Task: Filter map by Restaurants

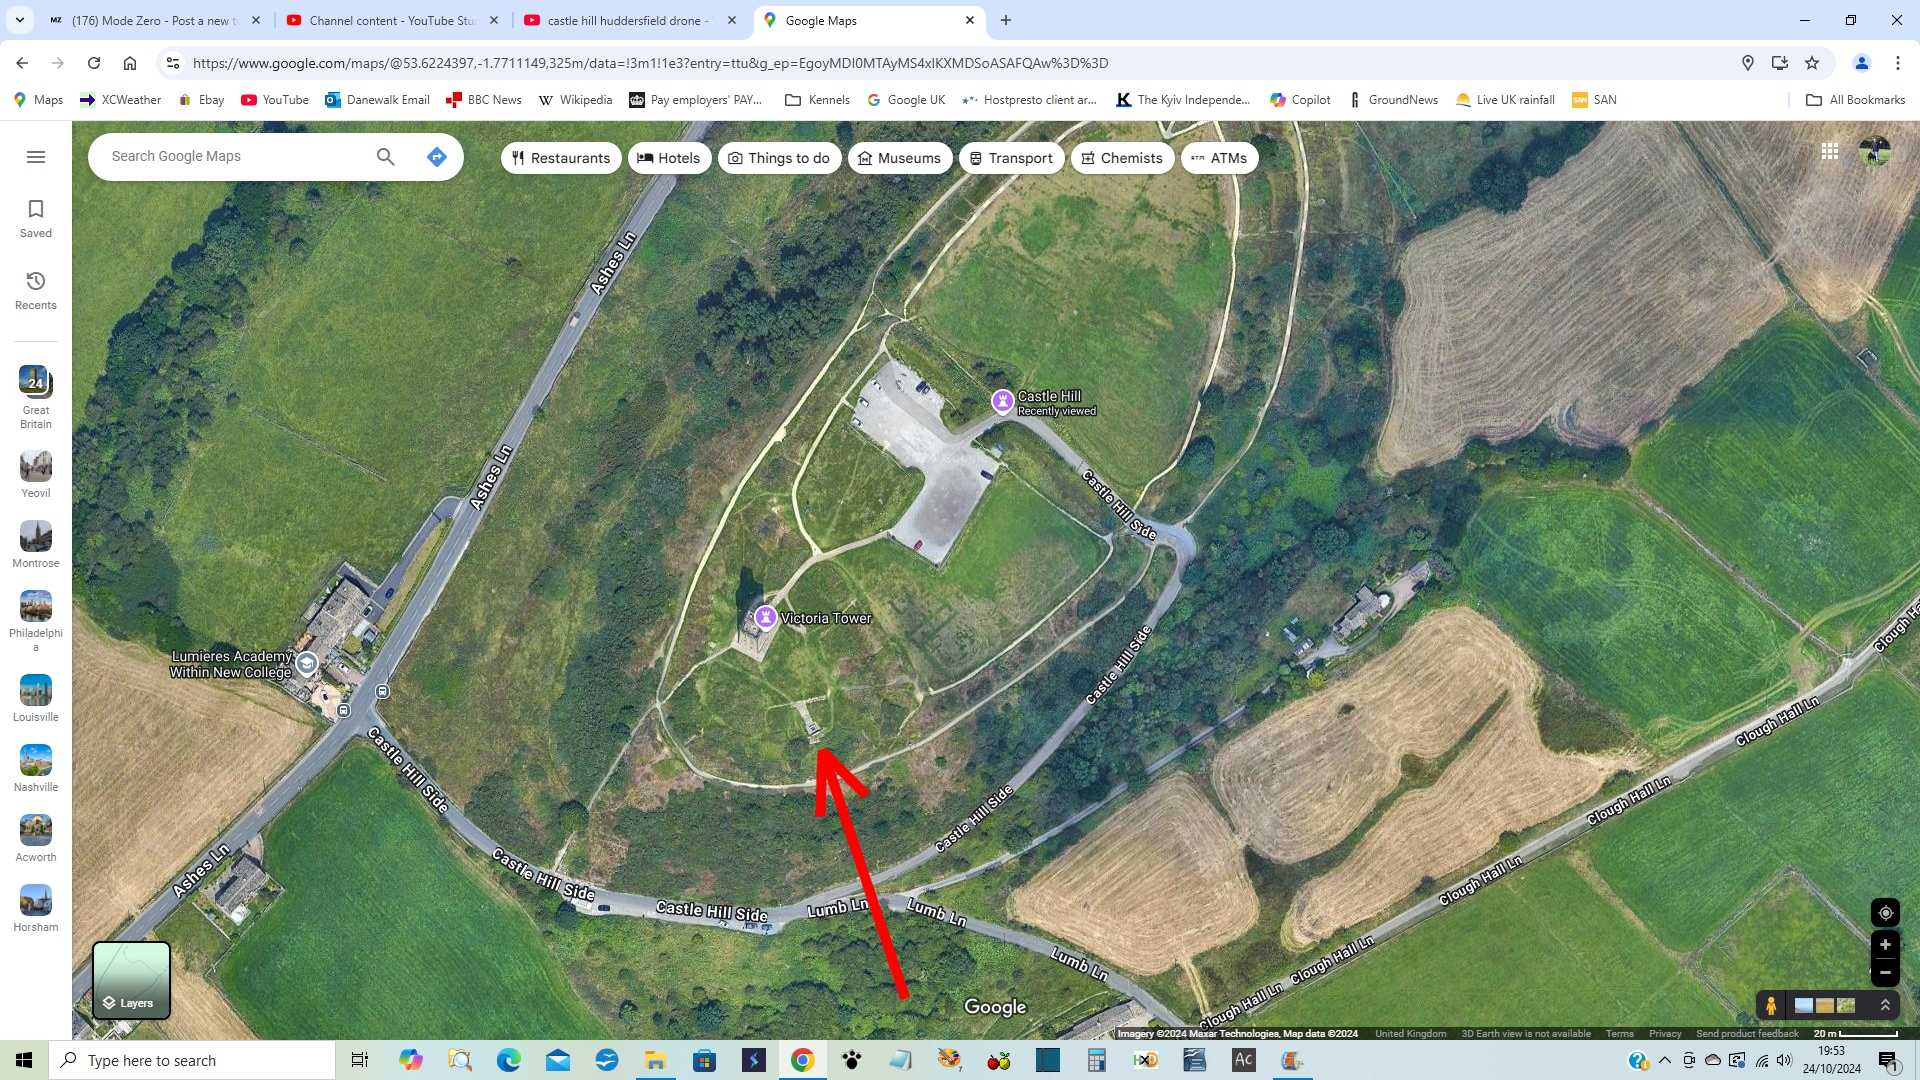Action: pyautogui.click(x=561, y=158)
